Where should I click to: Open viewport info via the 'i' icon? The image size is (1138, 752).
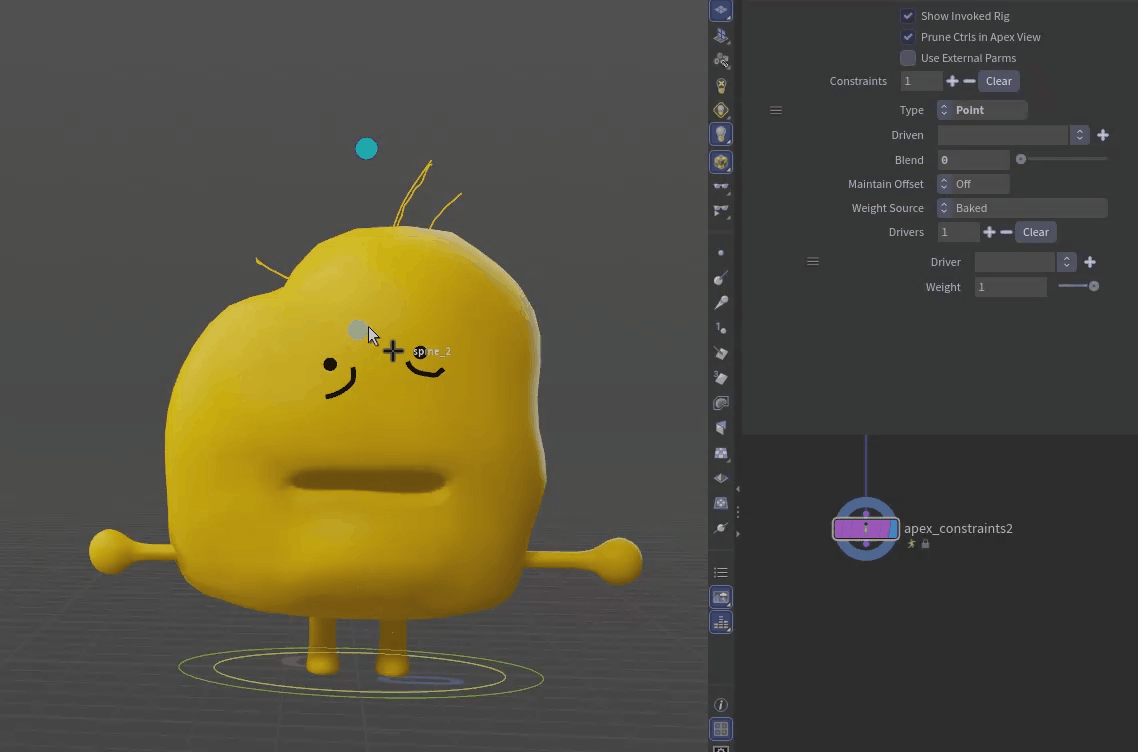tap(721, 705)
